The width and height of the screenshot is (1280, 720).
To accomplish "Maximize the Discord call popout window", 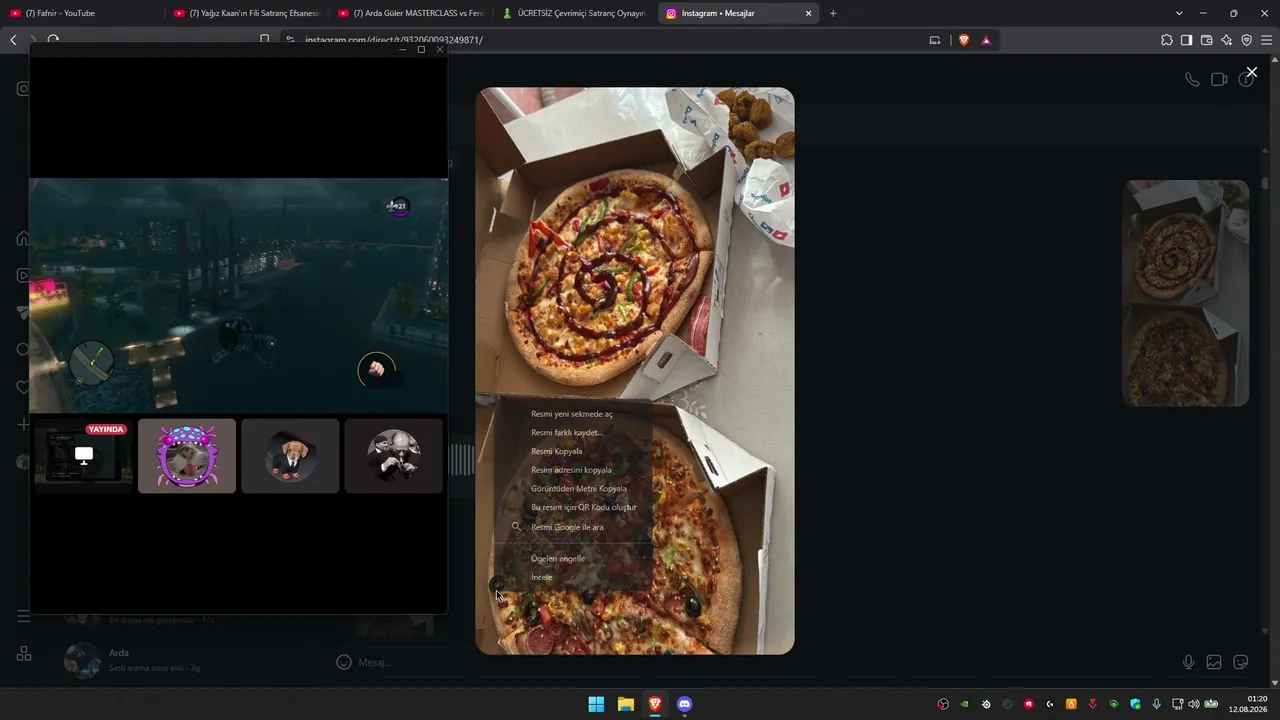I will (421, 49).
